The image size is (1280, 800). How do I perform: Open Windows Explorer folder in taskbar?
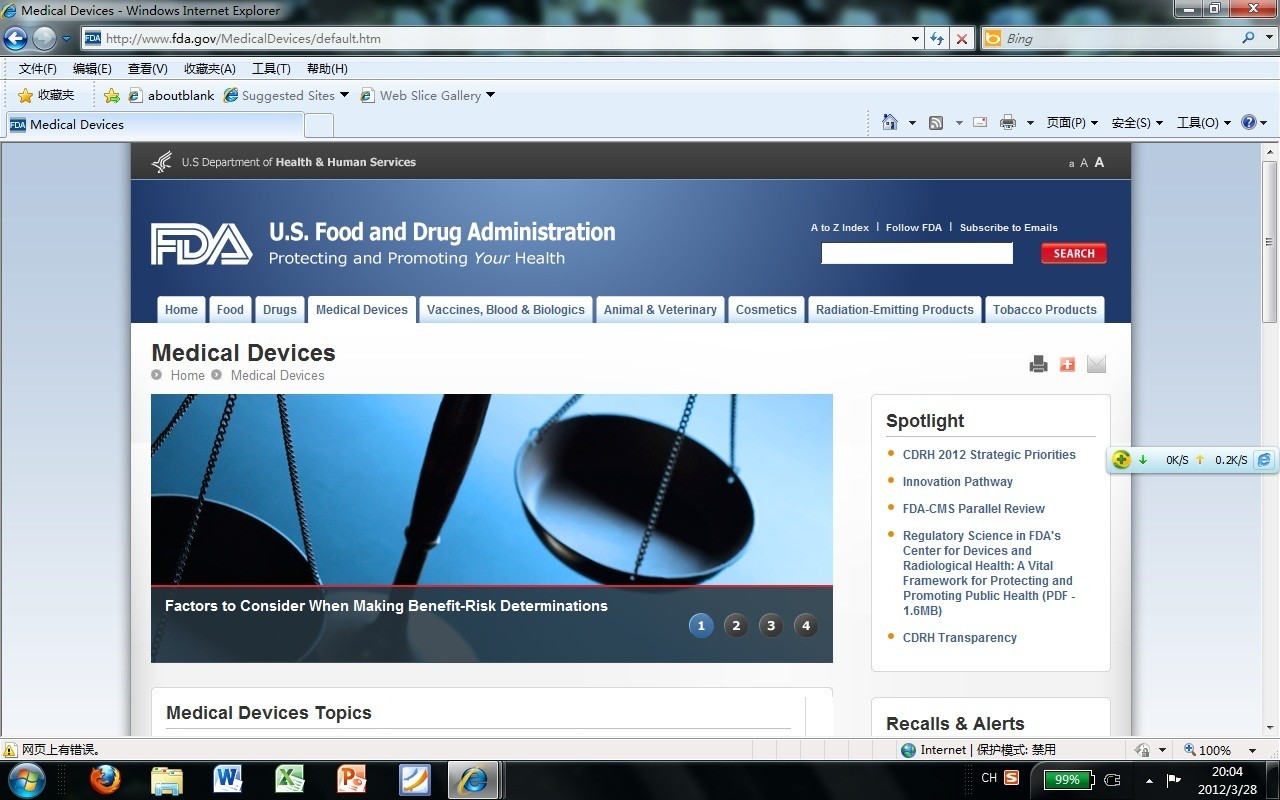[x=167, y=779]
